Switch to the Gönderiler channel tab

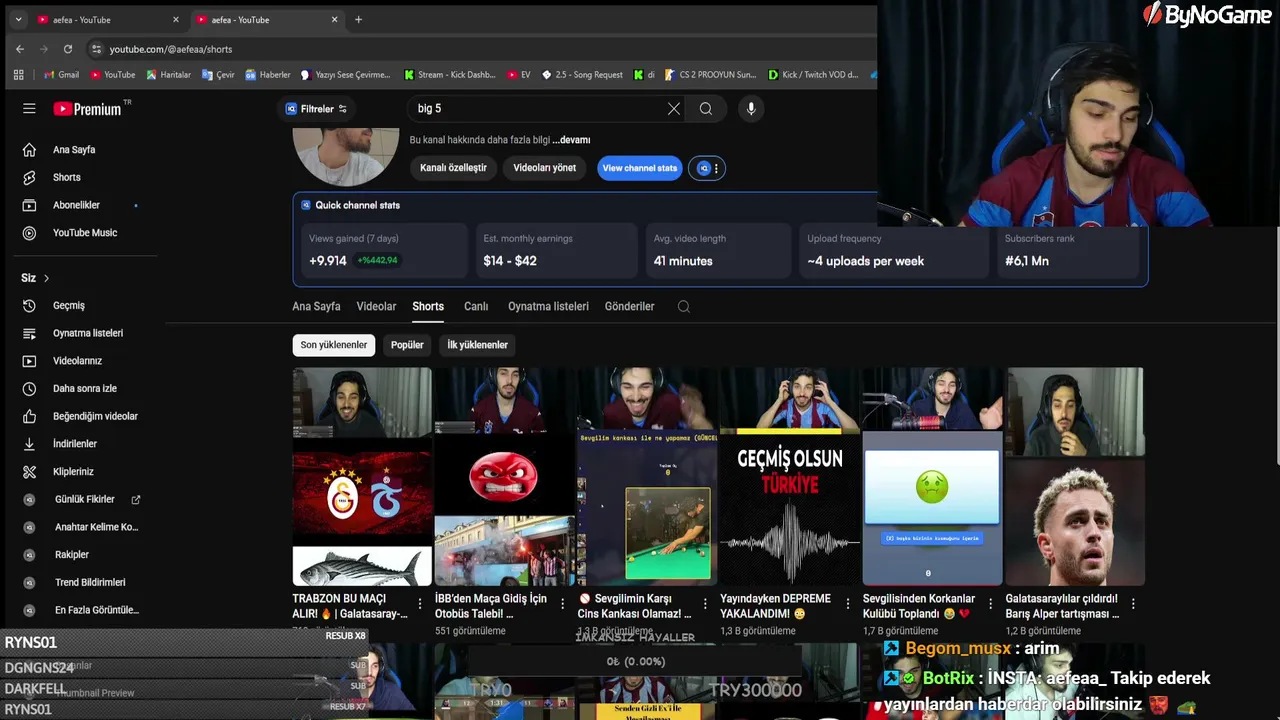(x=629, y=307)
